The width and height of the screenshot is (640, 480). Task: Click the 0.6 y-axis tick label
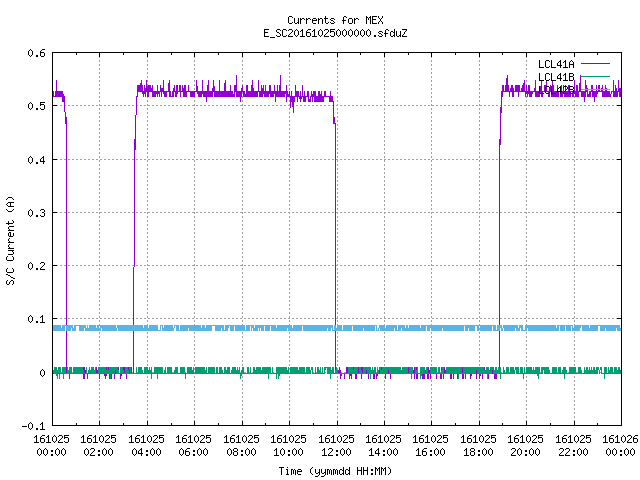pos(36,53)
